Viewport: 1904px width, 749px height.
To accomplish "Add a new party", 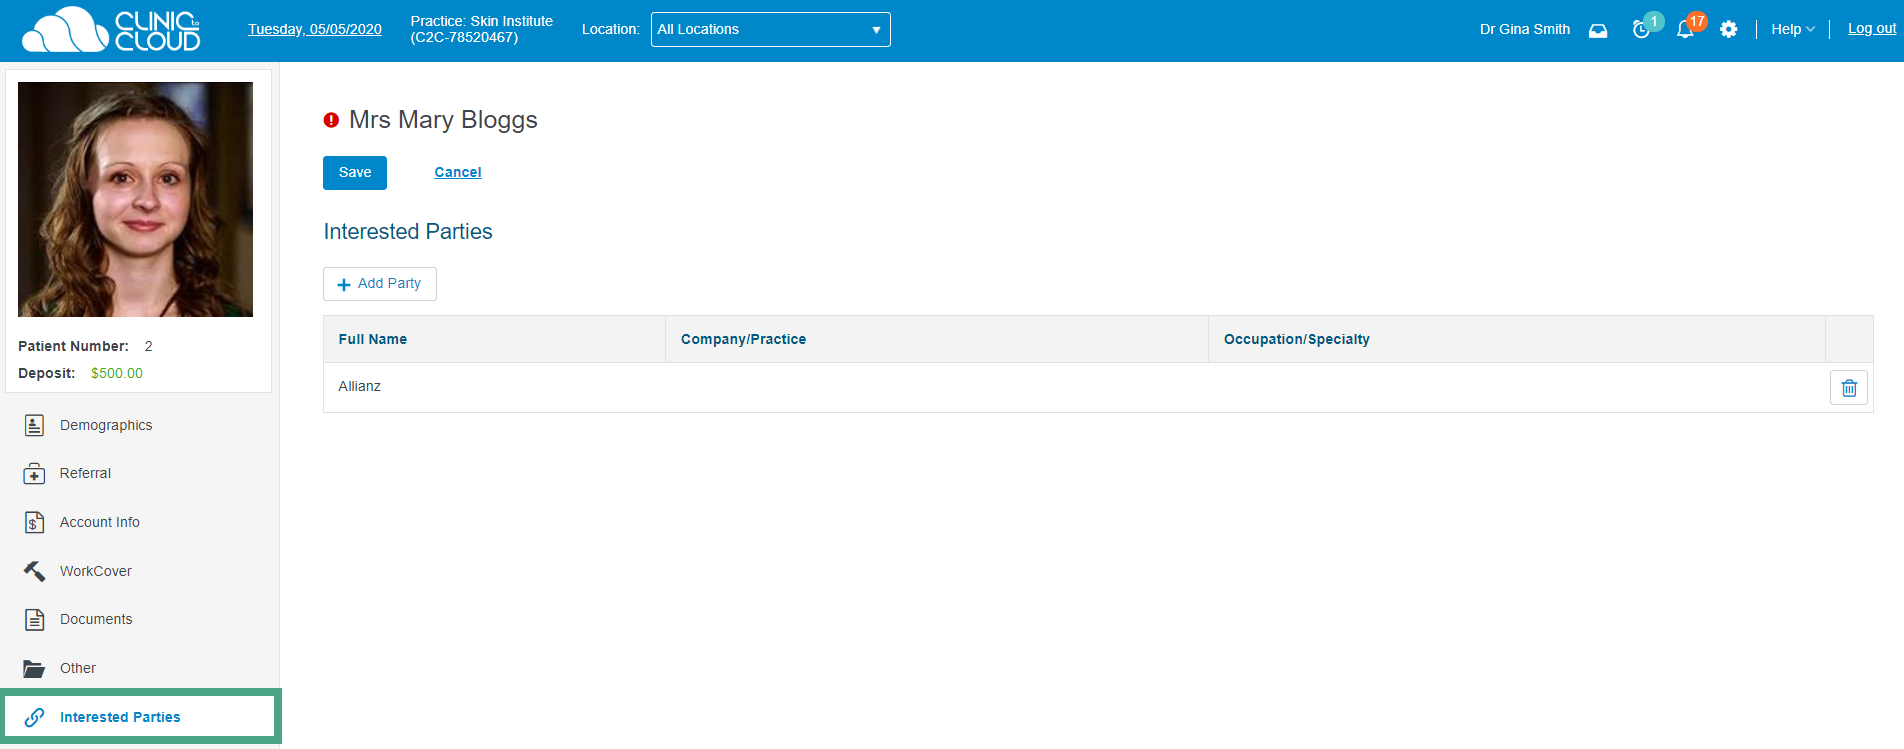I will pyautogui.click(x=379, y=284).
